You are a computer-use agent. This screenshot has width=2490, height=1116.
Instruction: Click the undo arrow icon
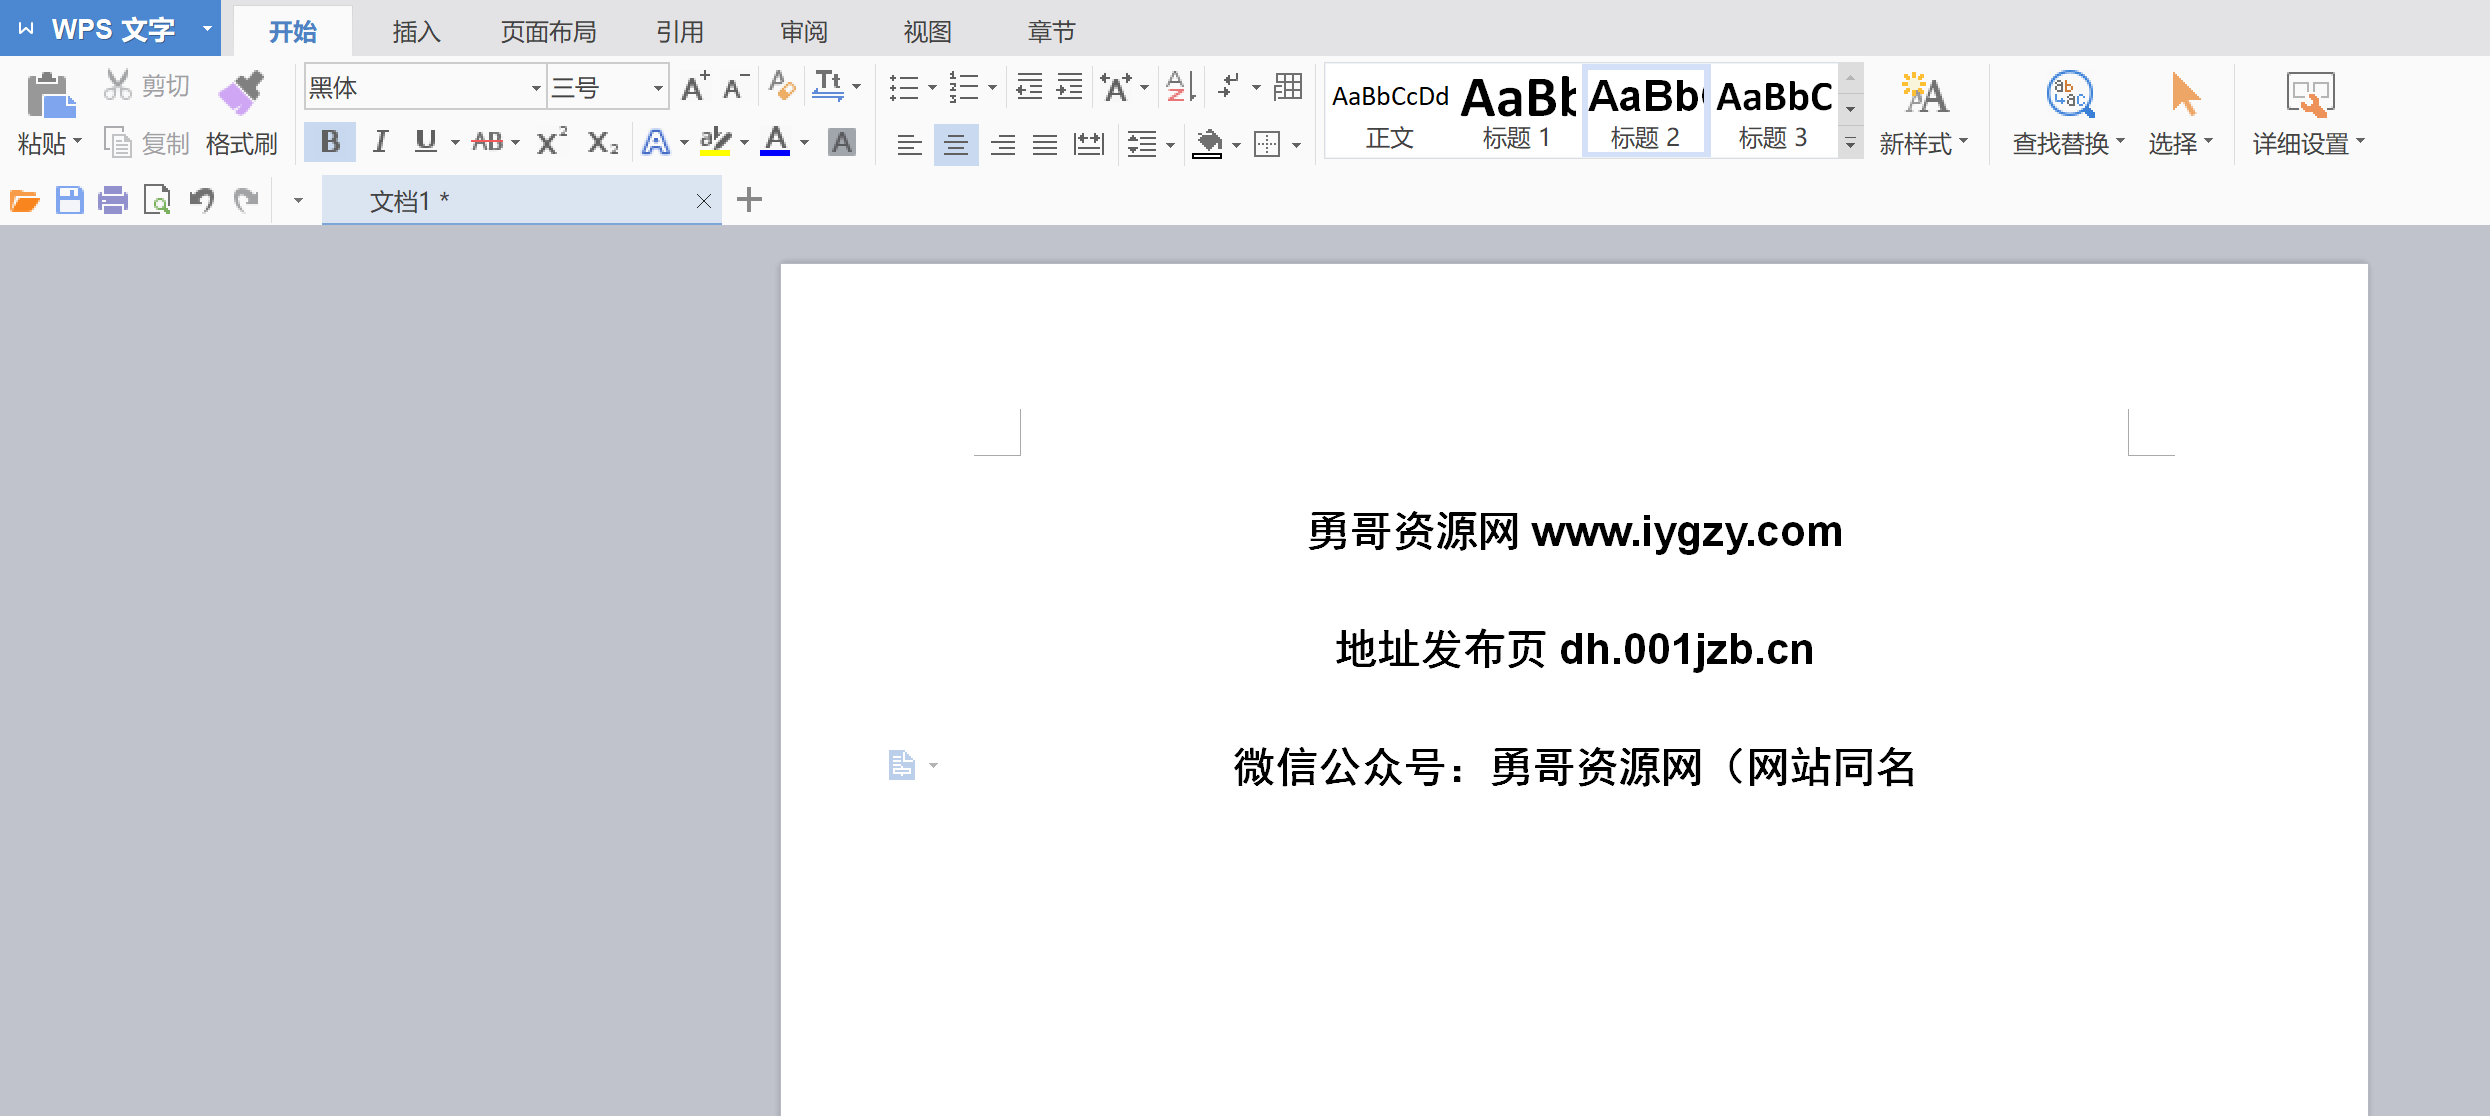click(x=202, y=201)
